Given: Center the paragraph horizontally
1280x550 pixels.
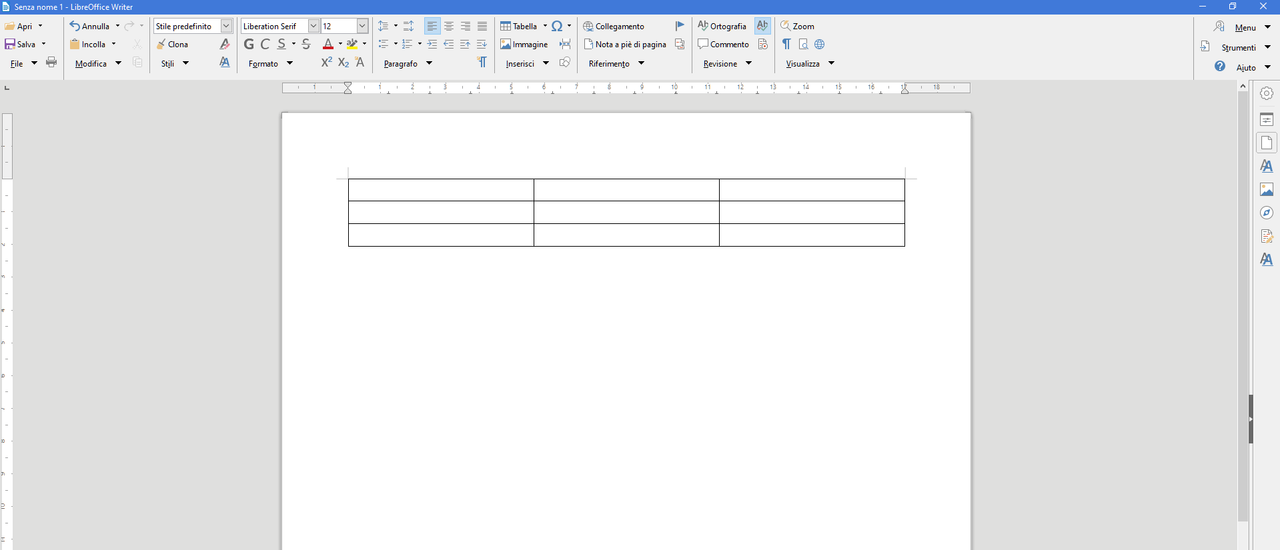Looking at the screenshot, I should point(449,26).
